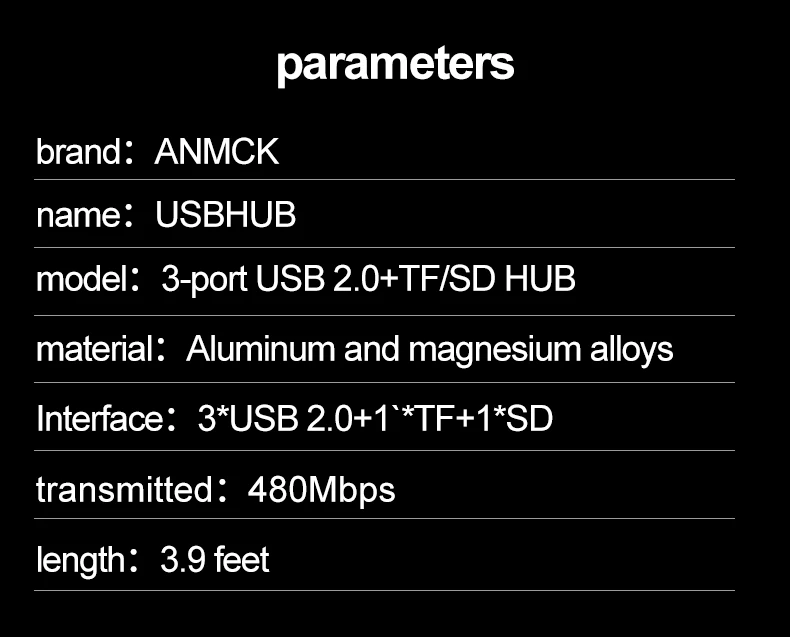790x637 pixels.
Task: Click the "brand" label
Action: (x=78, y=152)
